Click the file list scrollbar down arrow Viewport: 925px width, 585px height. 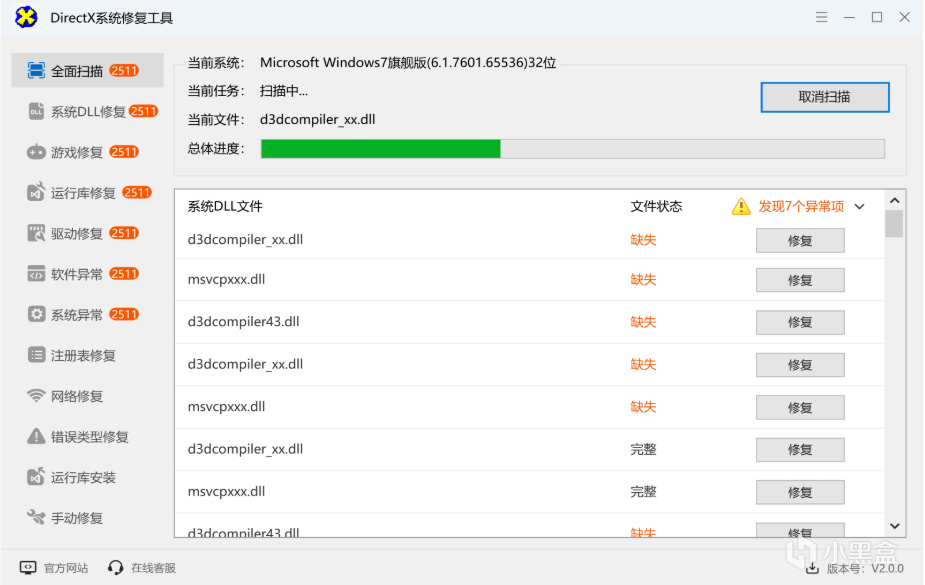click(x=895, y=525)
